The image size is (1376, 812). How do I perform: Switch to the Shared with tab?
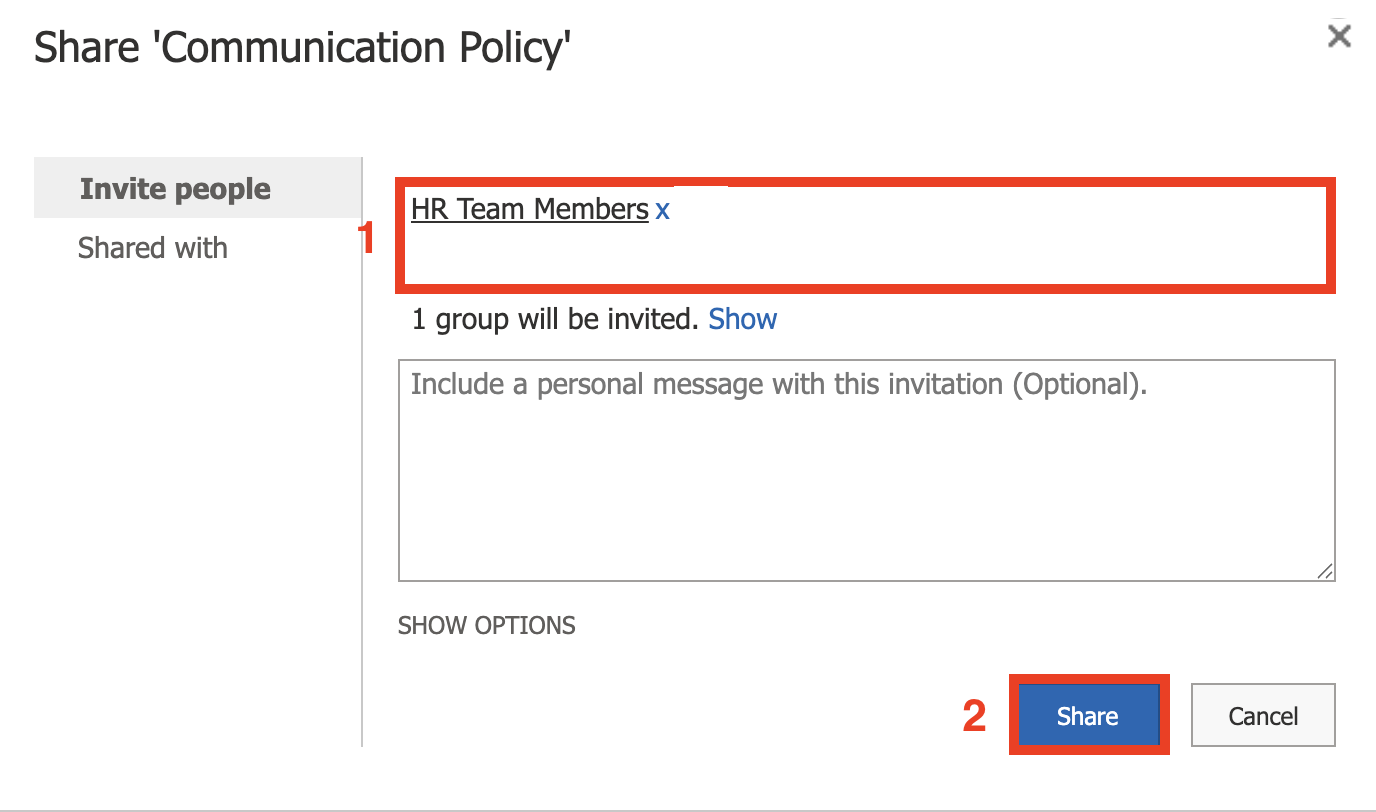152,247
